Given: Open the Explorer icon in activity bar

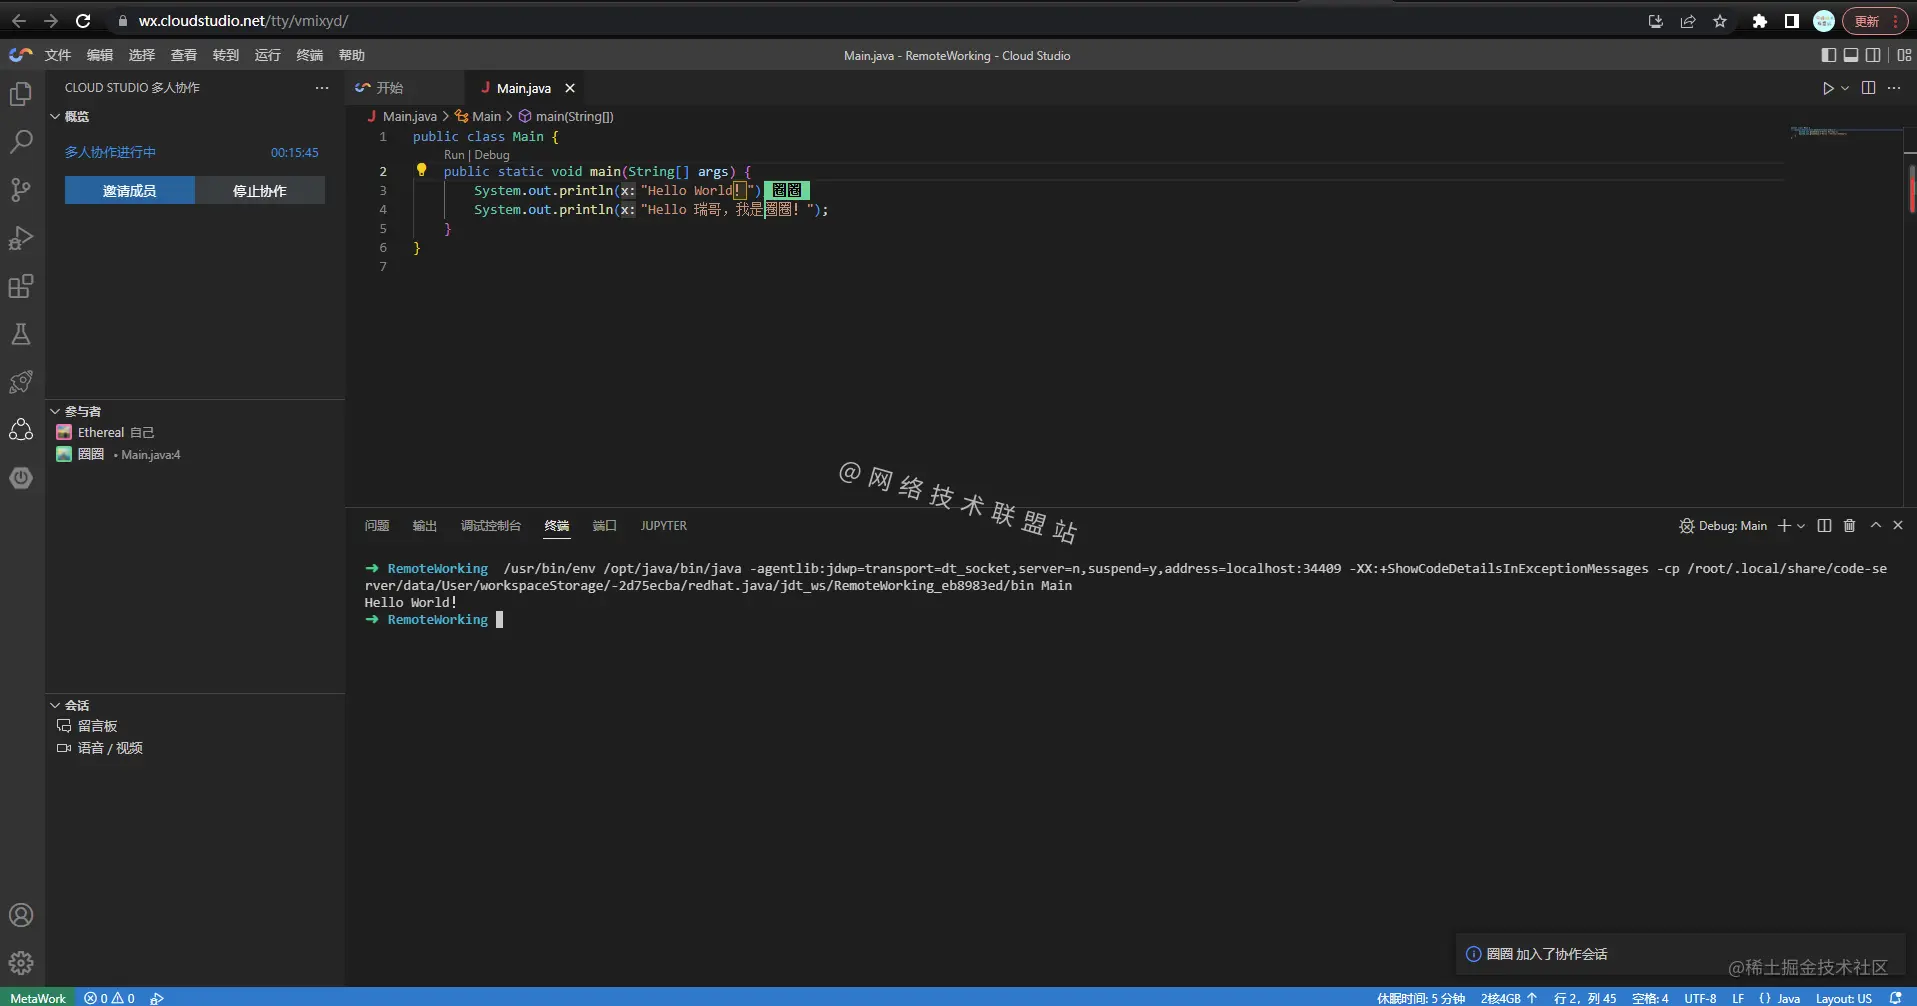Looking at the screenshot, I should (21, 94).
